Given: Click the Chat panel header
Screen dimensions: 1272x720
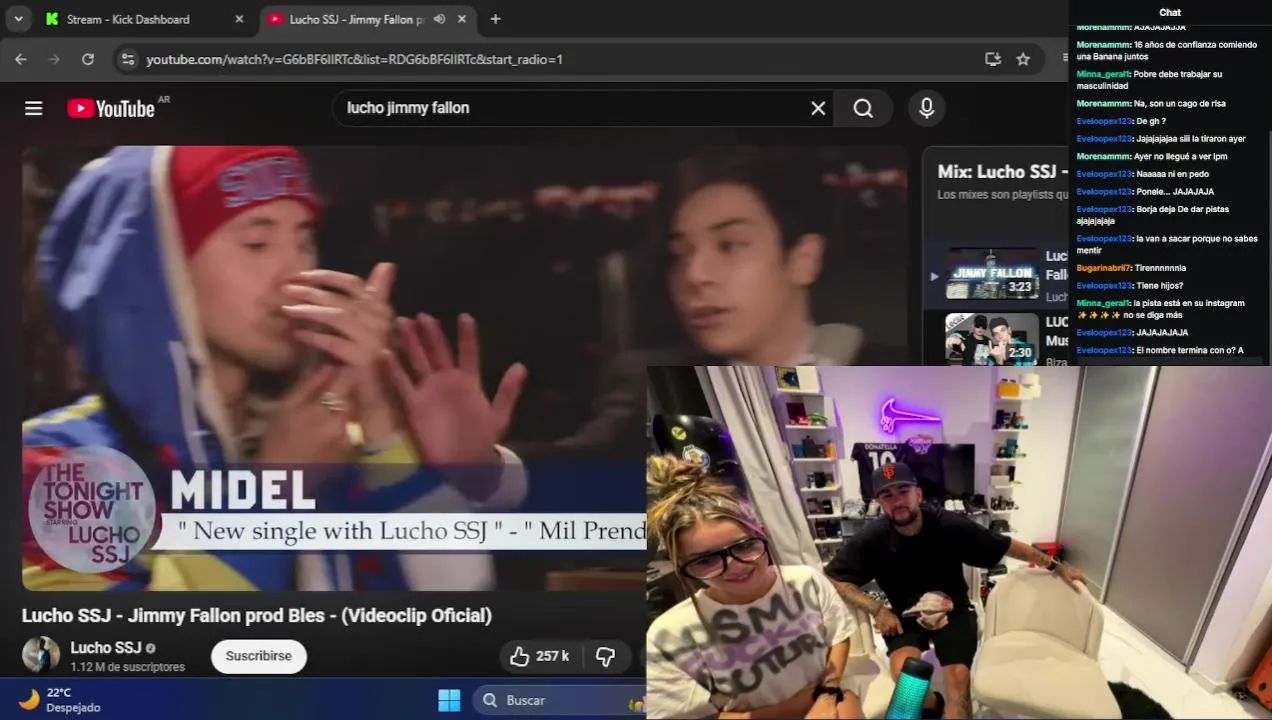Looking at the screenshot, I should 1170,13.
